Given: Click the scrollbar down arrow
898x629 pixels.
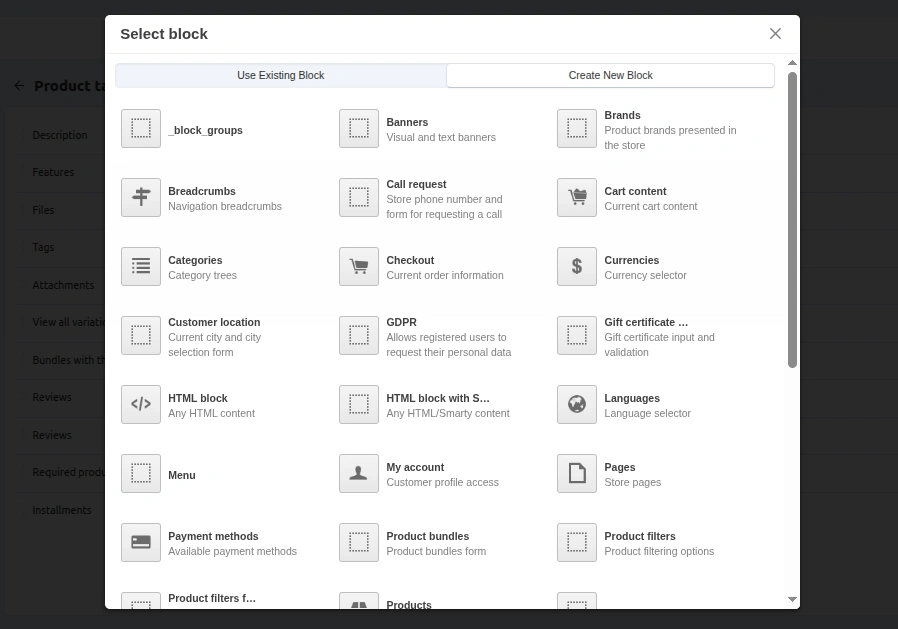Looking at the screenshot, I should [791, 599].
